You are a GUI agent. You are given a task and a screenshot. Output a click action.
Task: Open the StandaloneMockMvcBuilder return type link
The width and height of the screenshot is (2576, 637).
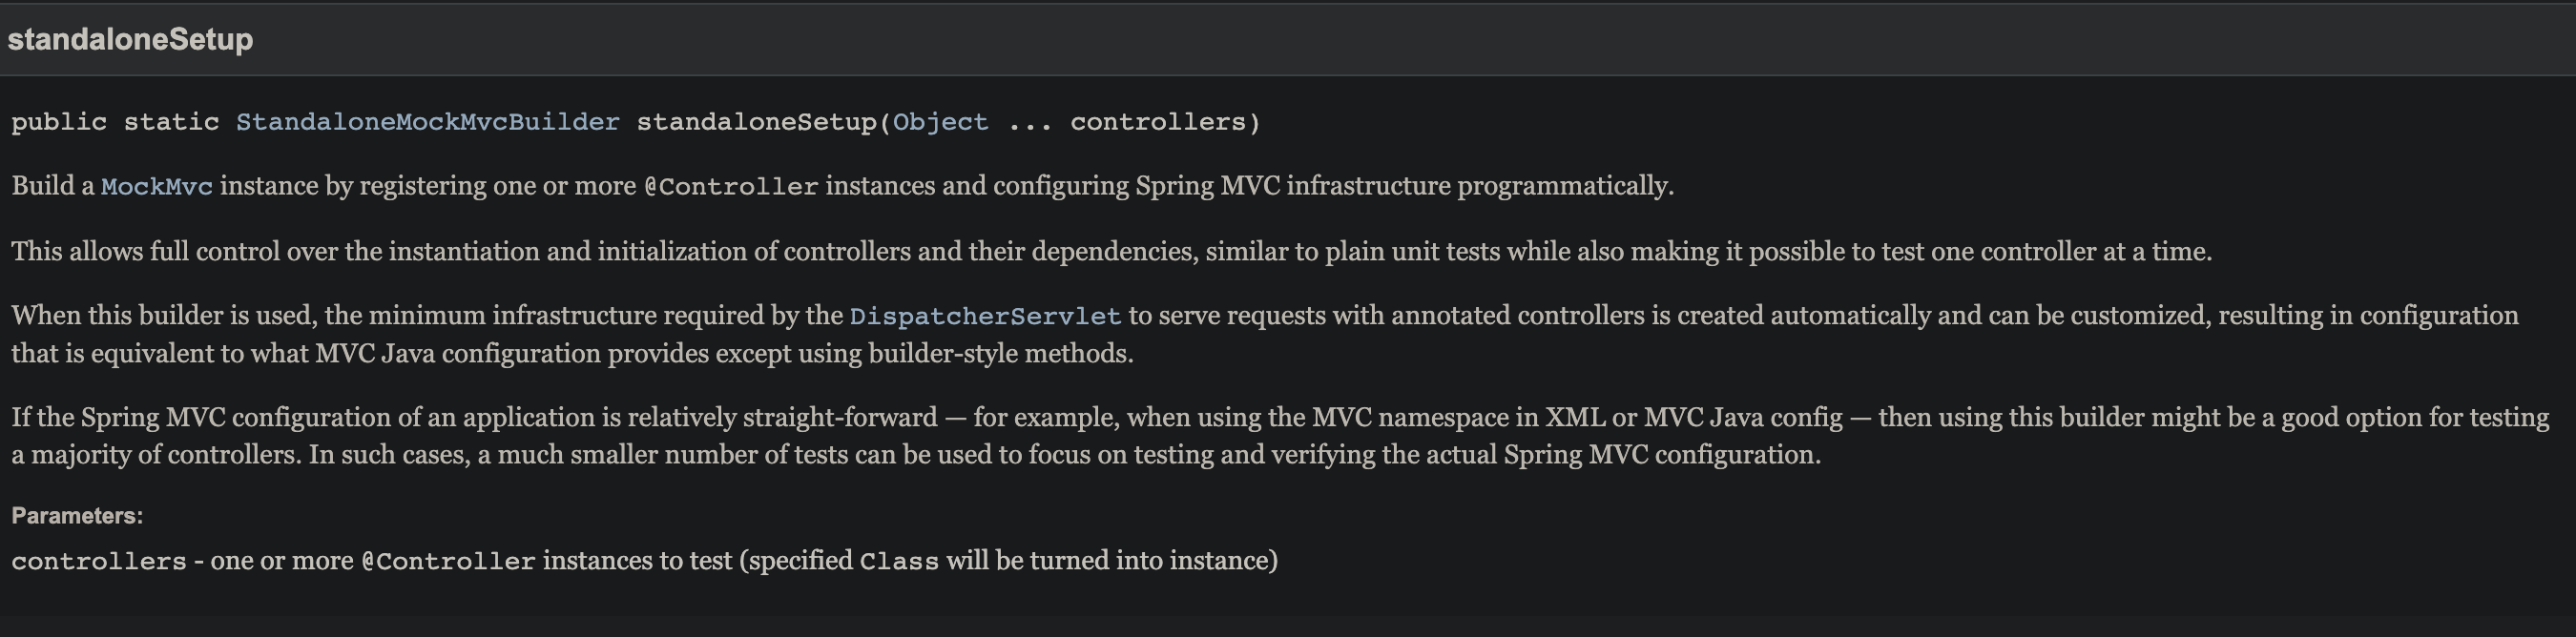pos(427,122)
